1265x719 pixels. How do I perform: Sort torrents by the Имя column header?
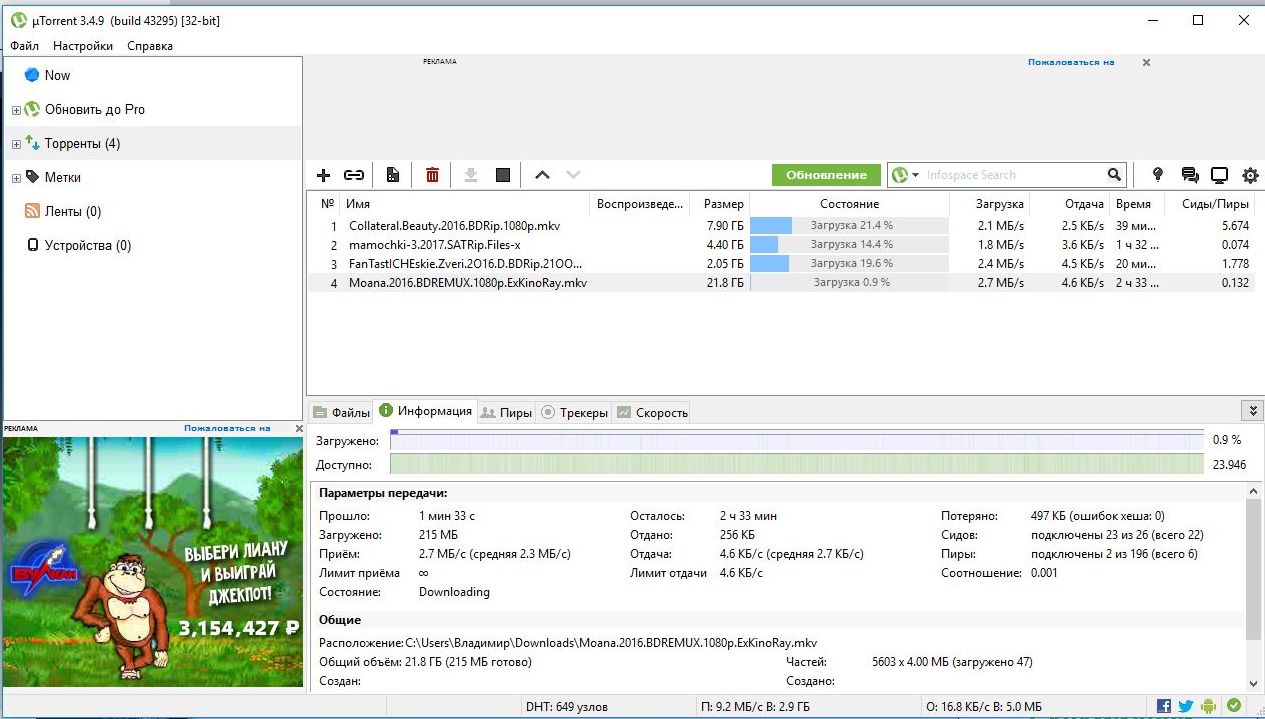(465, 204)
